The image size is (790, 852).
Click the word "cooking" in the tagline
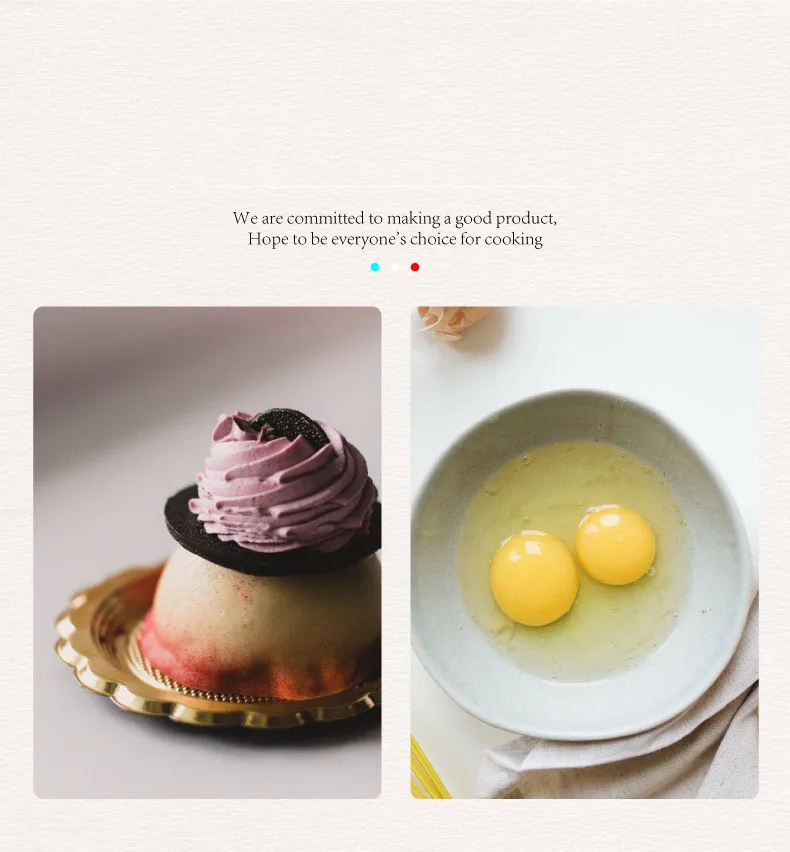pos(513,240)
